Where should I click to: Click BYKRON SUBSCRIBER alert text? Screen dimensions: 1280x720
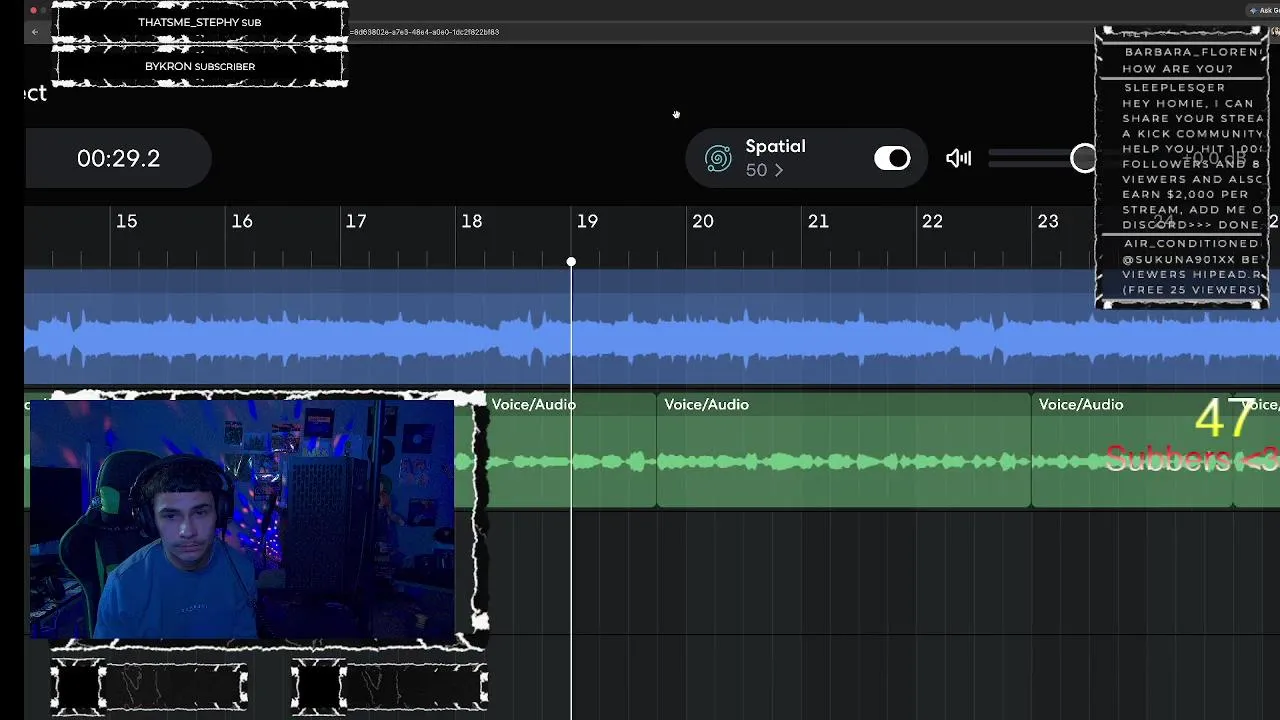click(x=199, y=66)
